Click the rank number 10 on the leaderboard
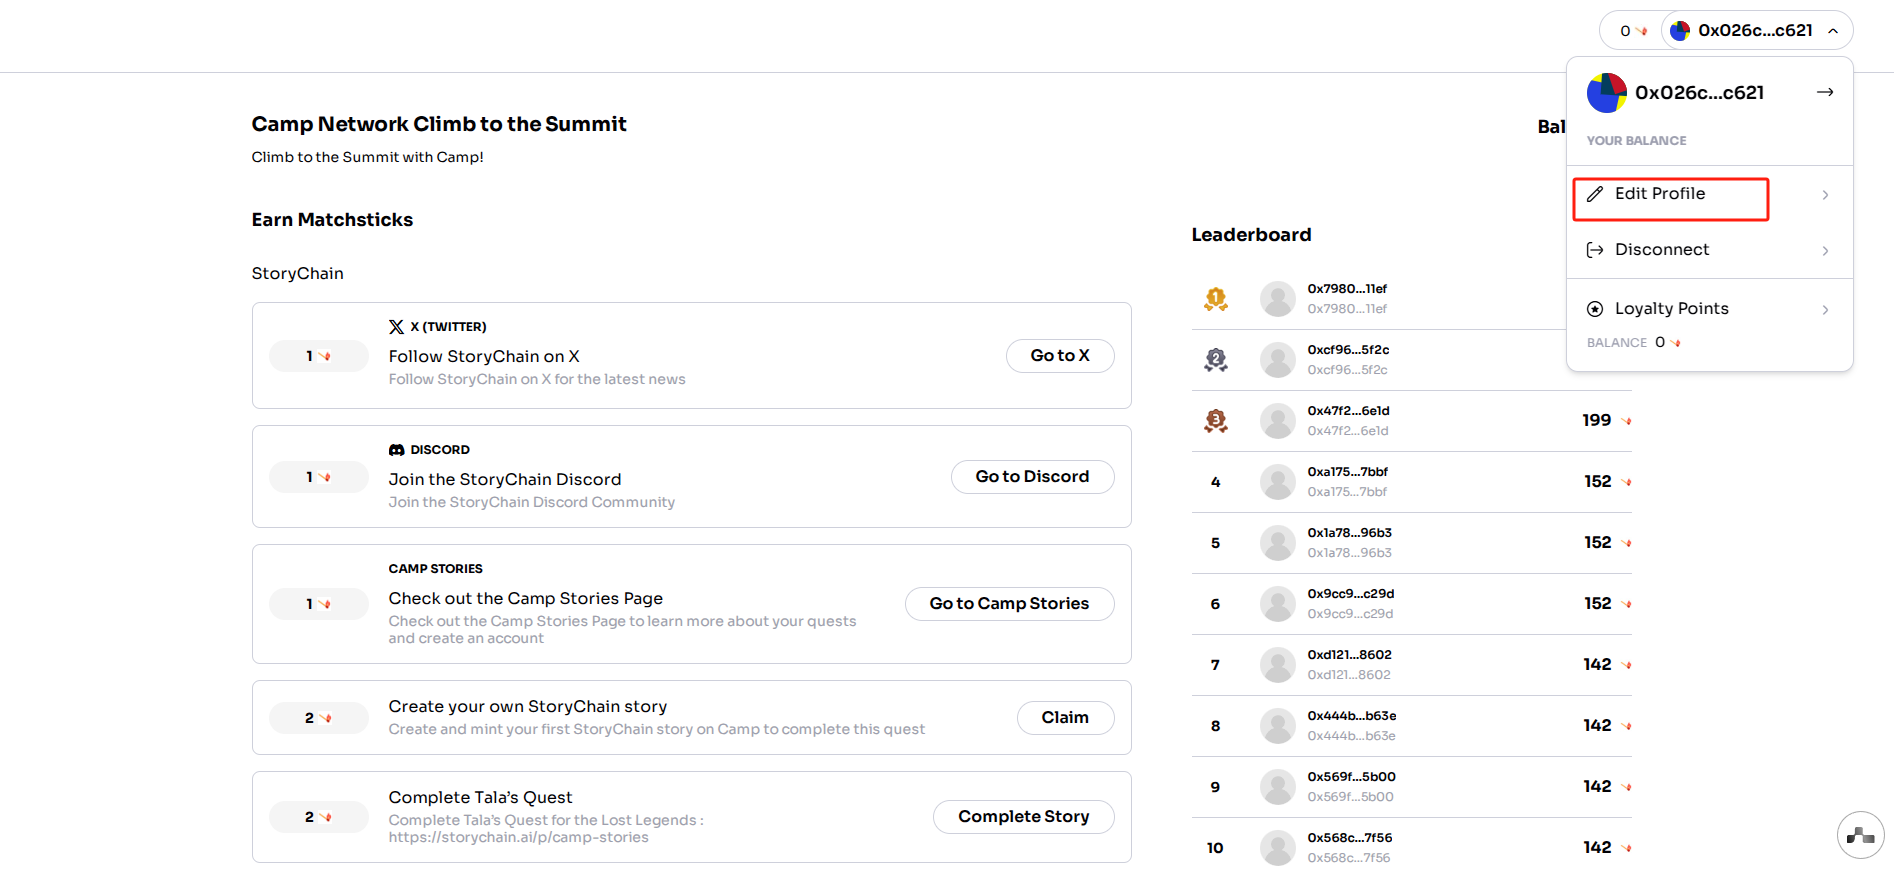 tap(1215, 848)
